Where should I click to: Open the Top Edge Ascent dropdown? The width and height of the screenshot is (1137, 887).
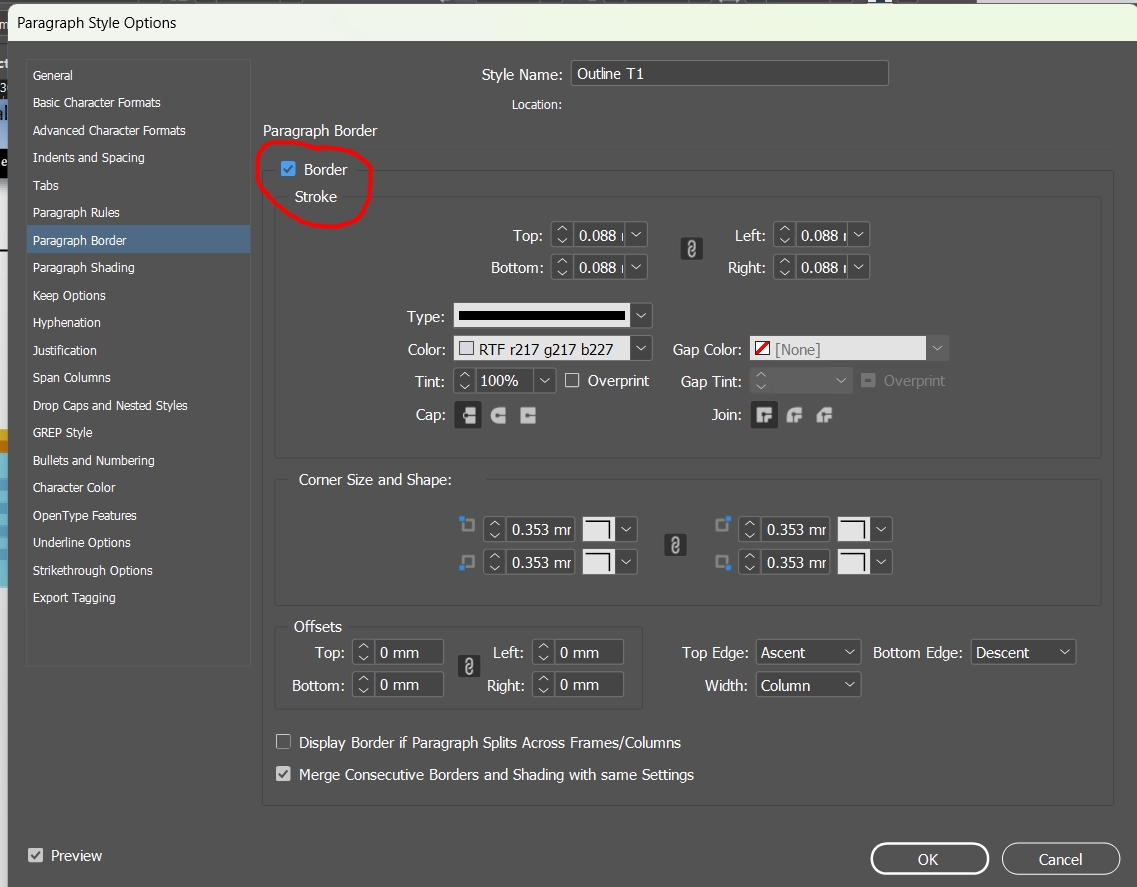pyautogui.click(x=807, y=651)
